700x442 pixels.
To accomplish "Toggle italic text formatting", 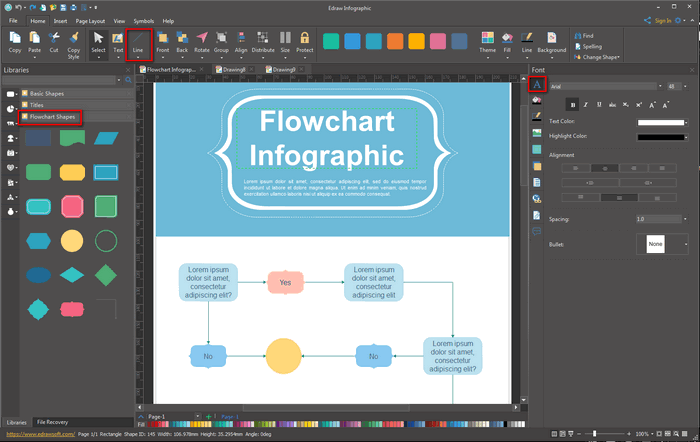I will (585, 103).
